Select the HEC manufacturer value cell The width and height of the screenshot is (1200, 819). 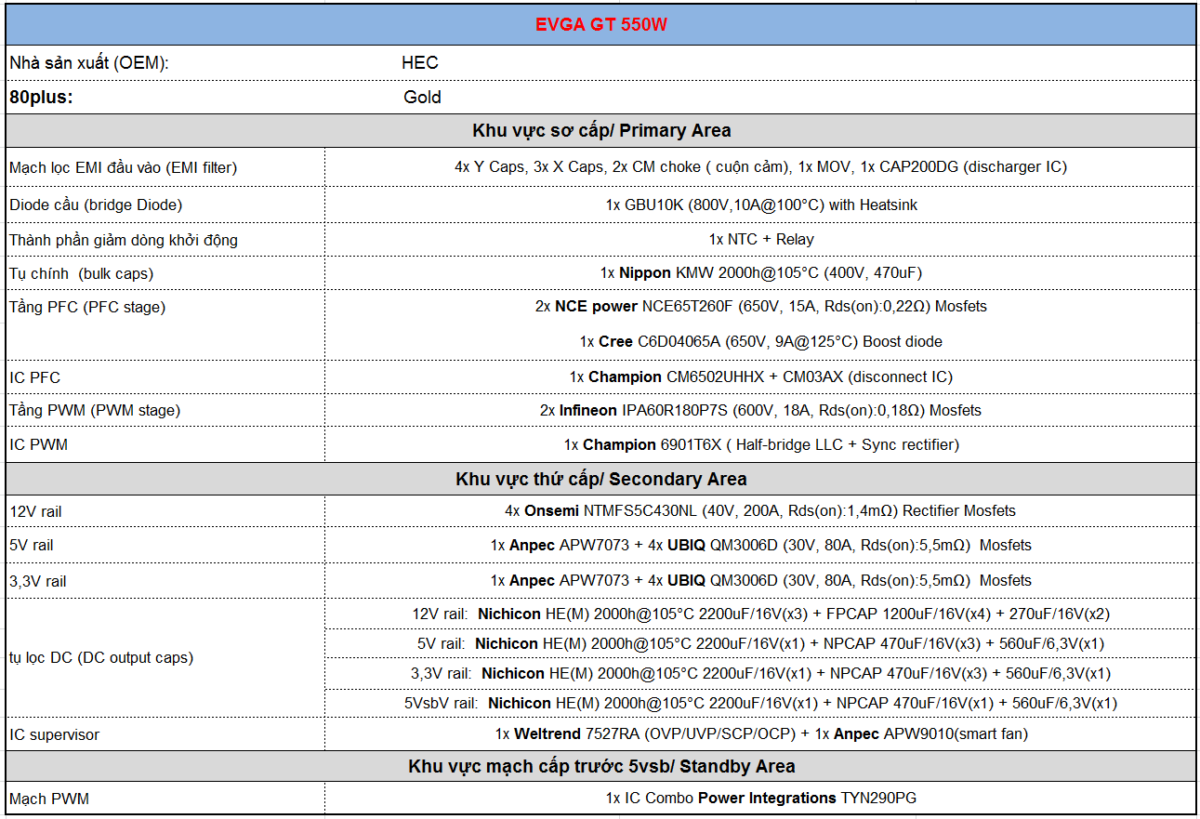tap(420, 63)
